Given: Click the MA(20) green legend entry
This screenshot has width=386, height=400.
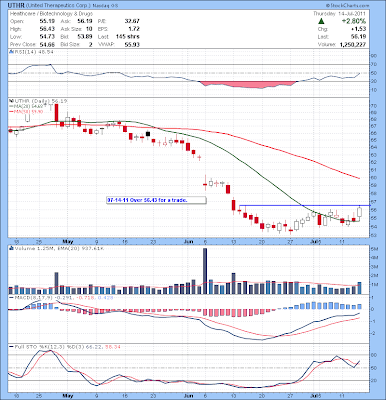Looking at the screenshot, I should coord(26,106).
